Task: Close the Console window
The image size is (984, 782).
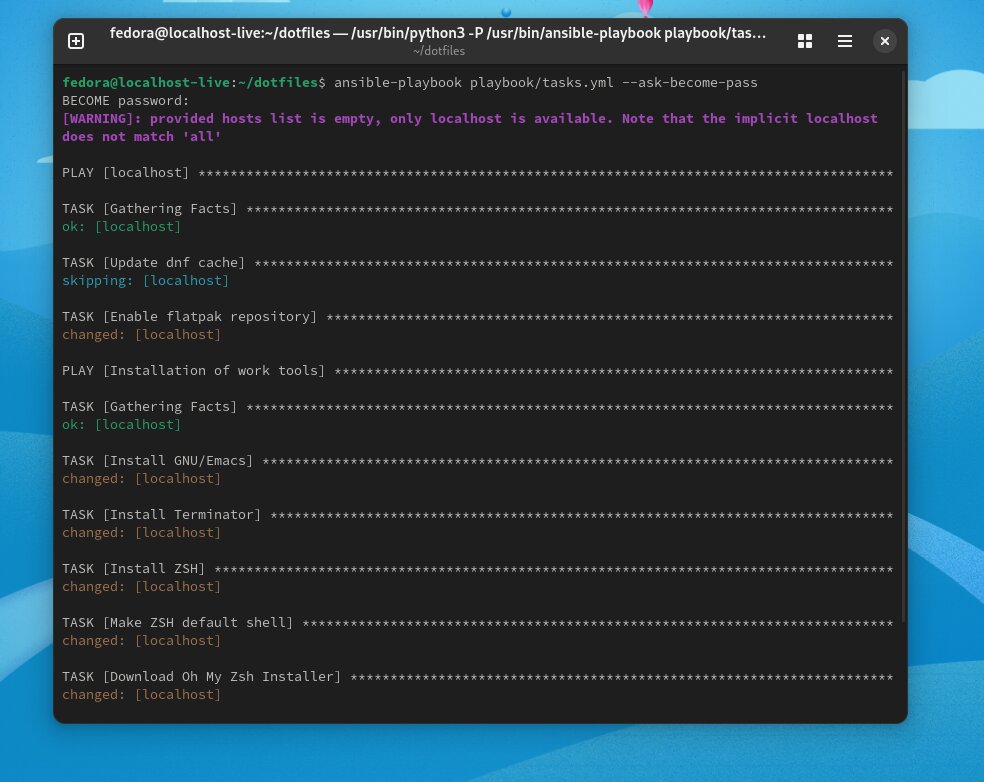Action: coord(885,41)
